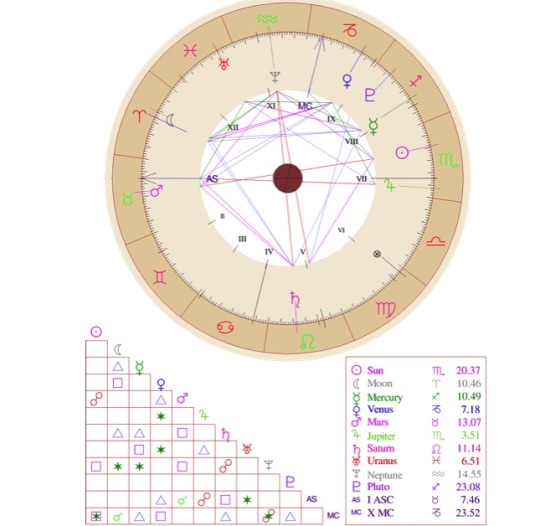
Task: Select the Neptune degree value 14.55
Action: 469,474
